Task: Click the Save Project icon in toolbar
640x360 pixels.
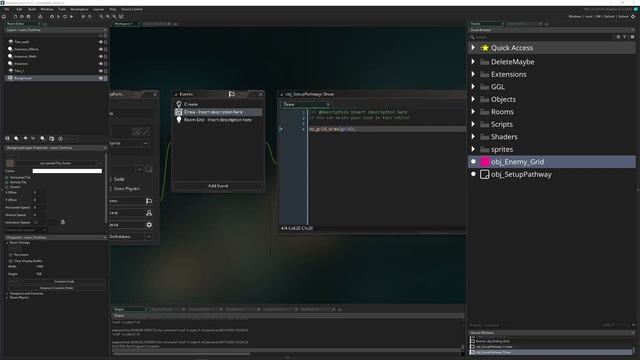Action: [x=28, y=17]
